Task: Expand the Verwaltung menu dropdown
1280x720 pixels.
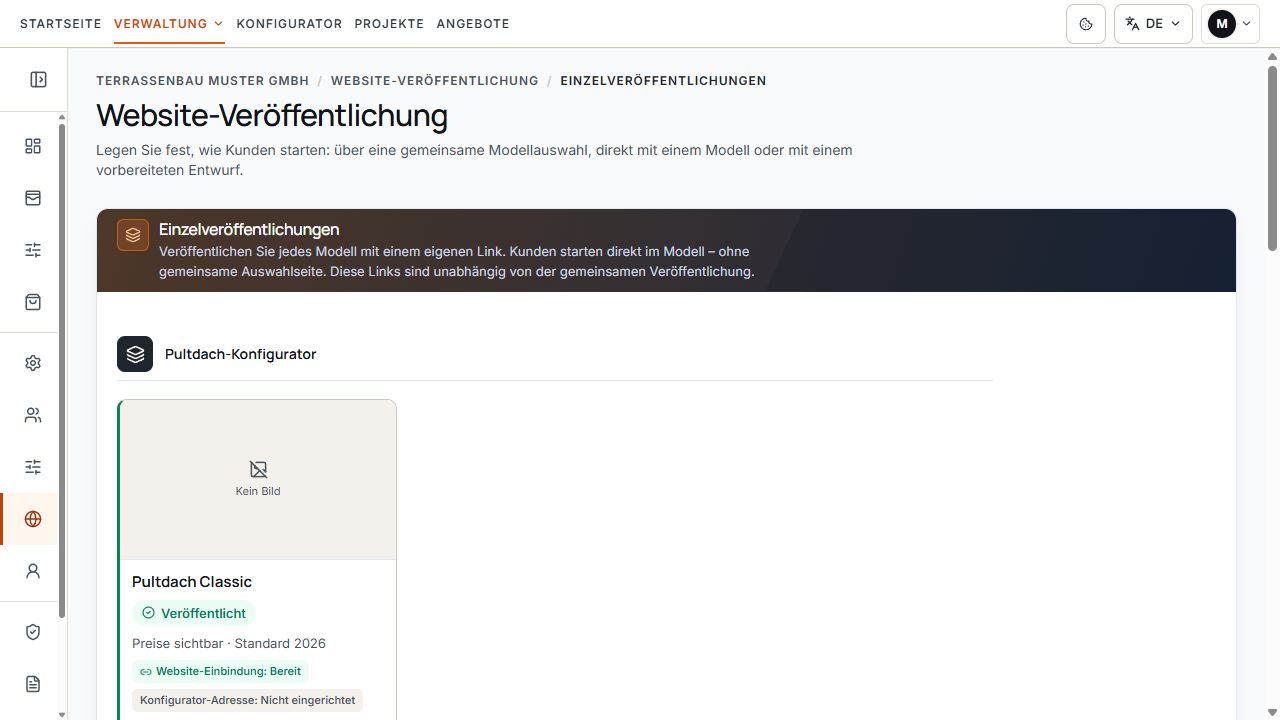Action: [169, 24]
